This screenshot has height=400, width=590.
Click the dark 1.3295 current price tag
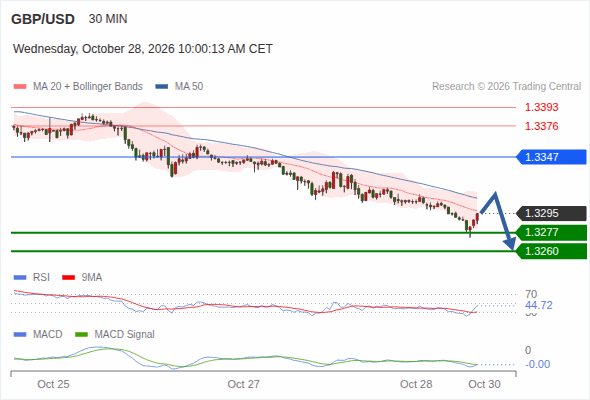[552, 213]
